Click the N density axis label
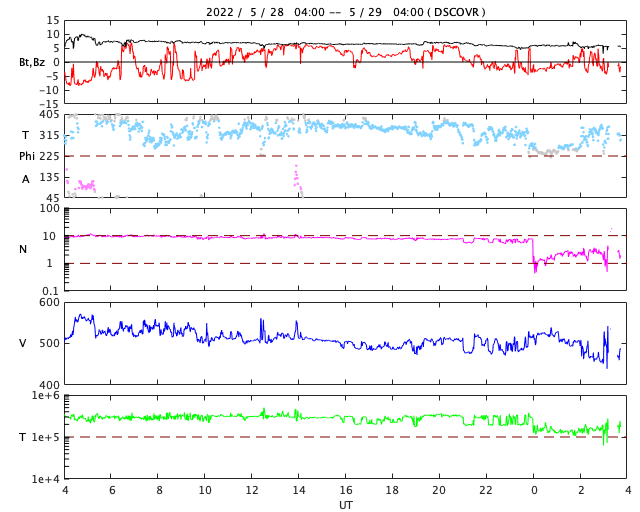Image resolution: width=640 pixels, height=512 pixels. [x=23, y=249]
